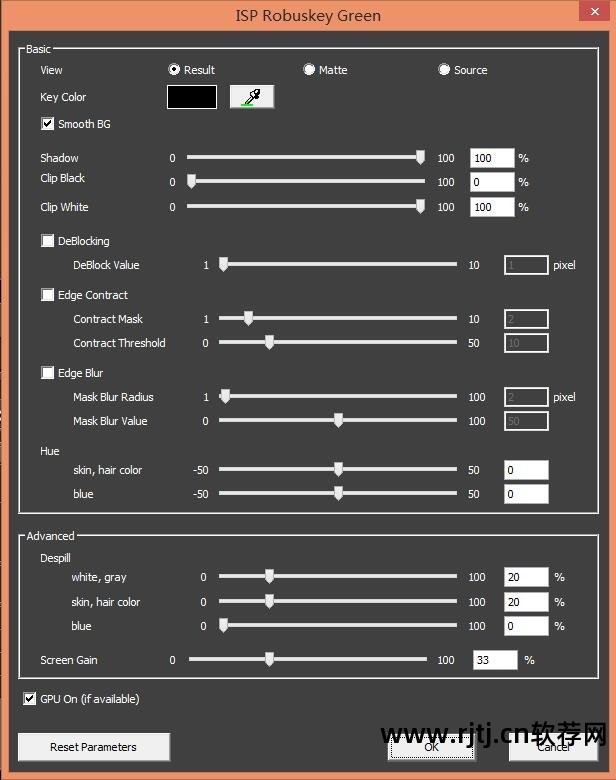Click the Contract Threshold slider handle
This screenshot has width=616, height=780.
[x=269, y=342]
